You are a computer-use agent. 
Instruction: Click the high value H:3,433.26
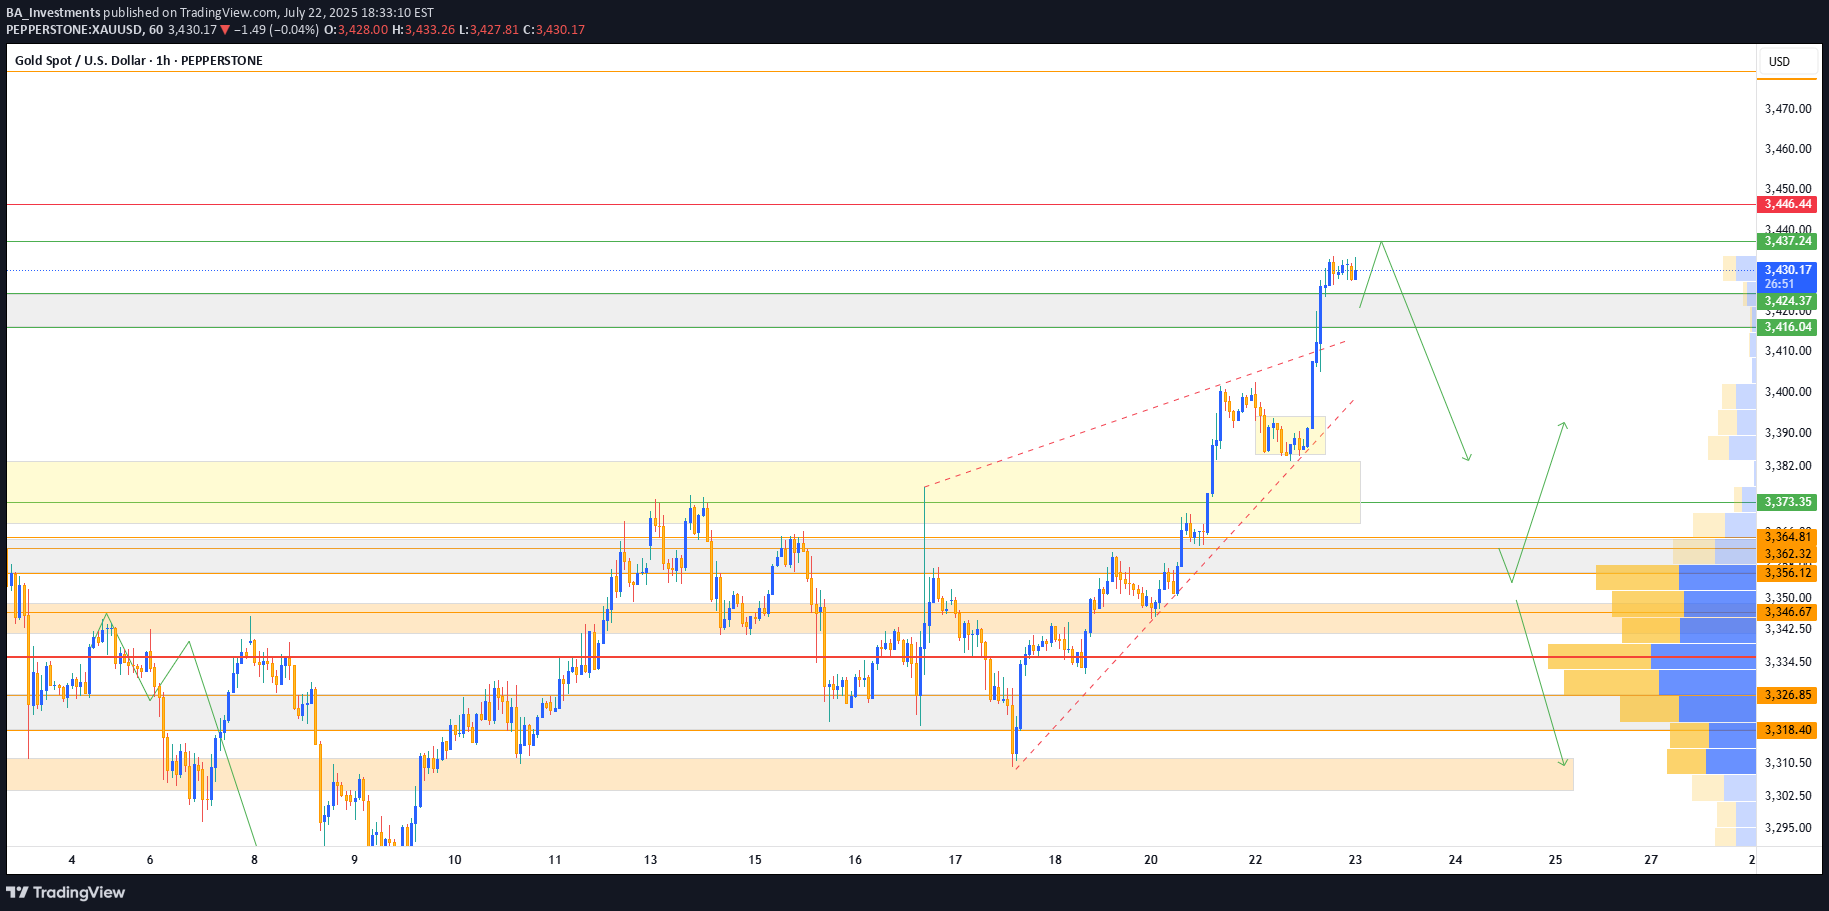pos(423,30)
